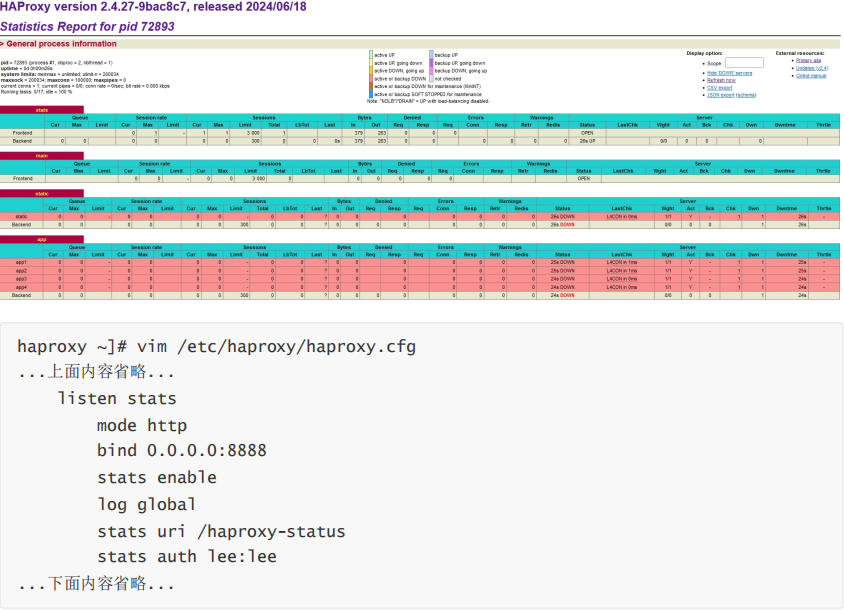Click the 'static' proxy section header
This screenshot has height=611, width=844.
coord(42,193)
